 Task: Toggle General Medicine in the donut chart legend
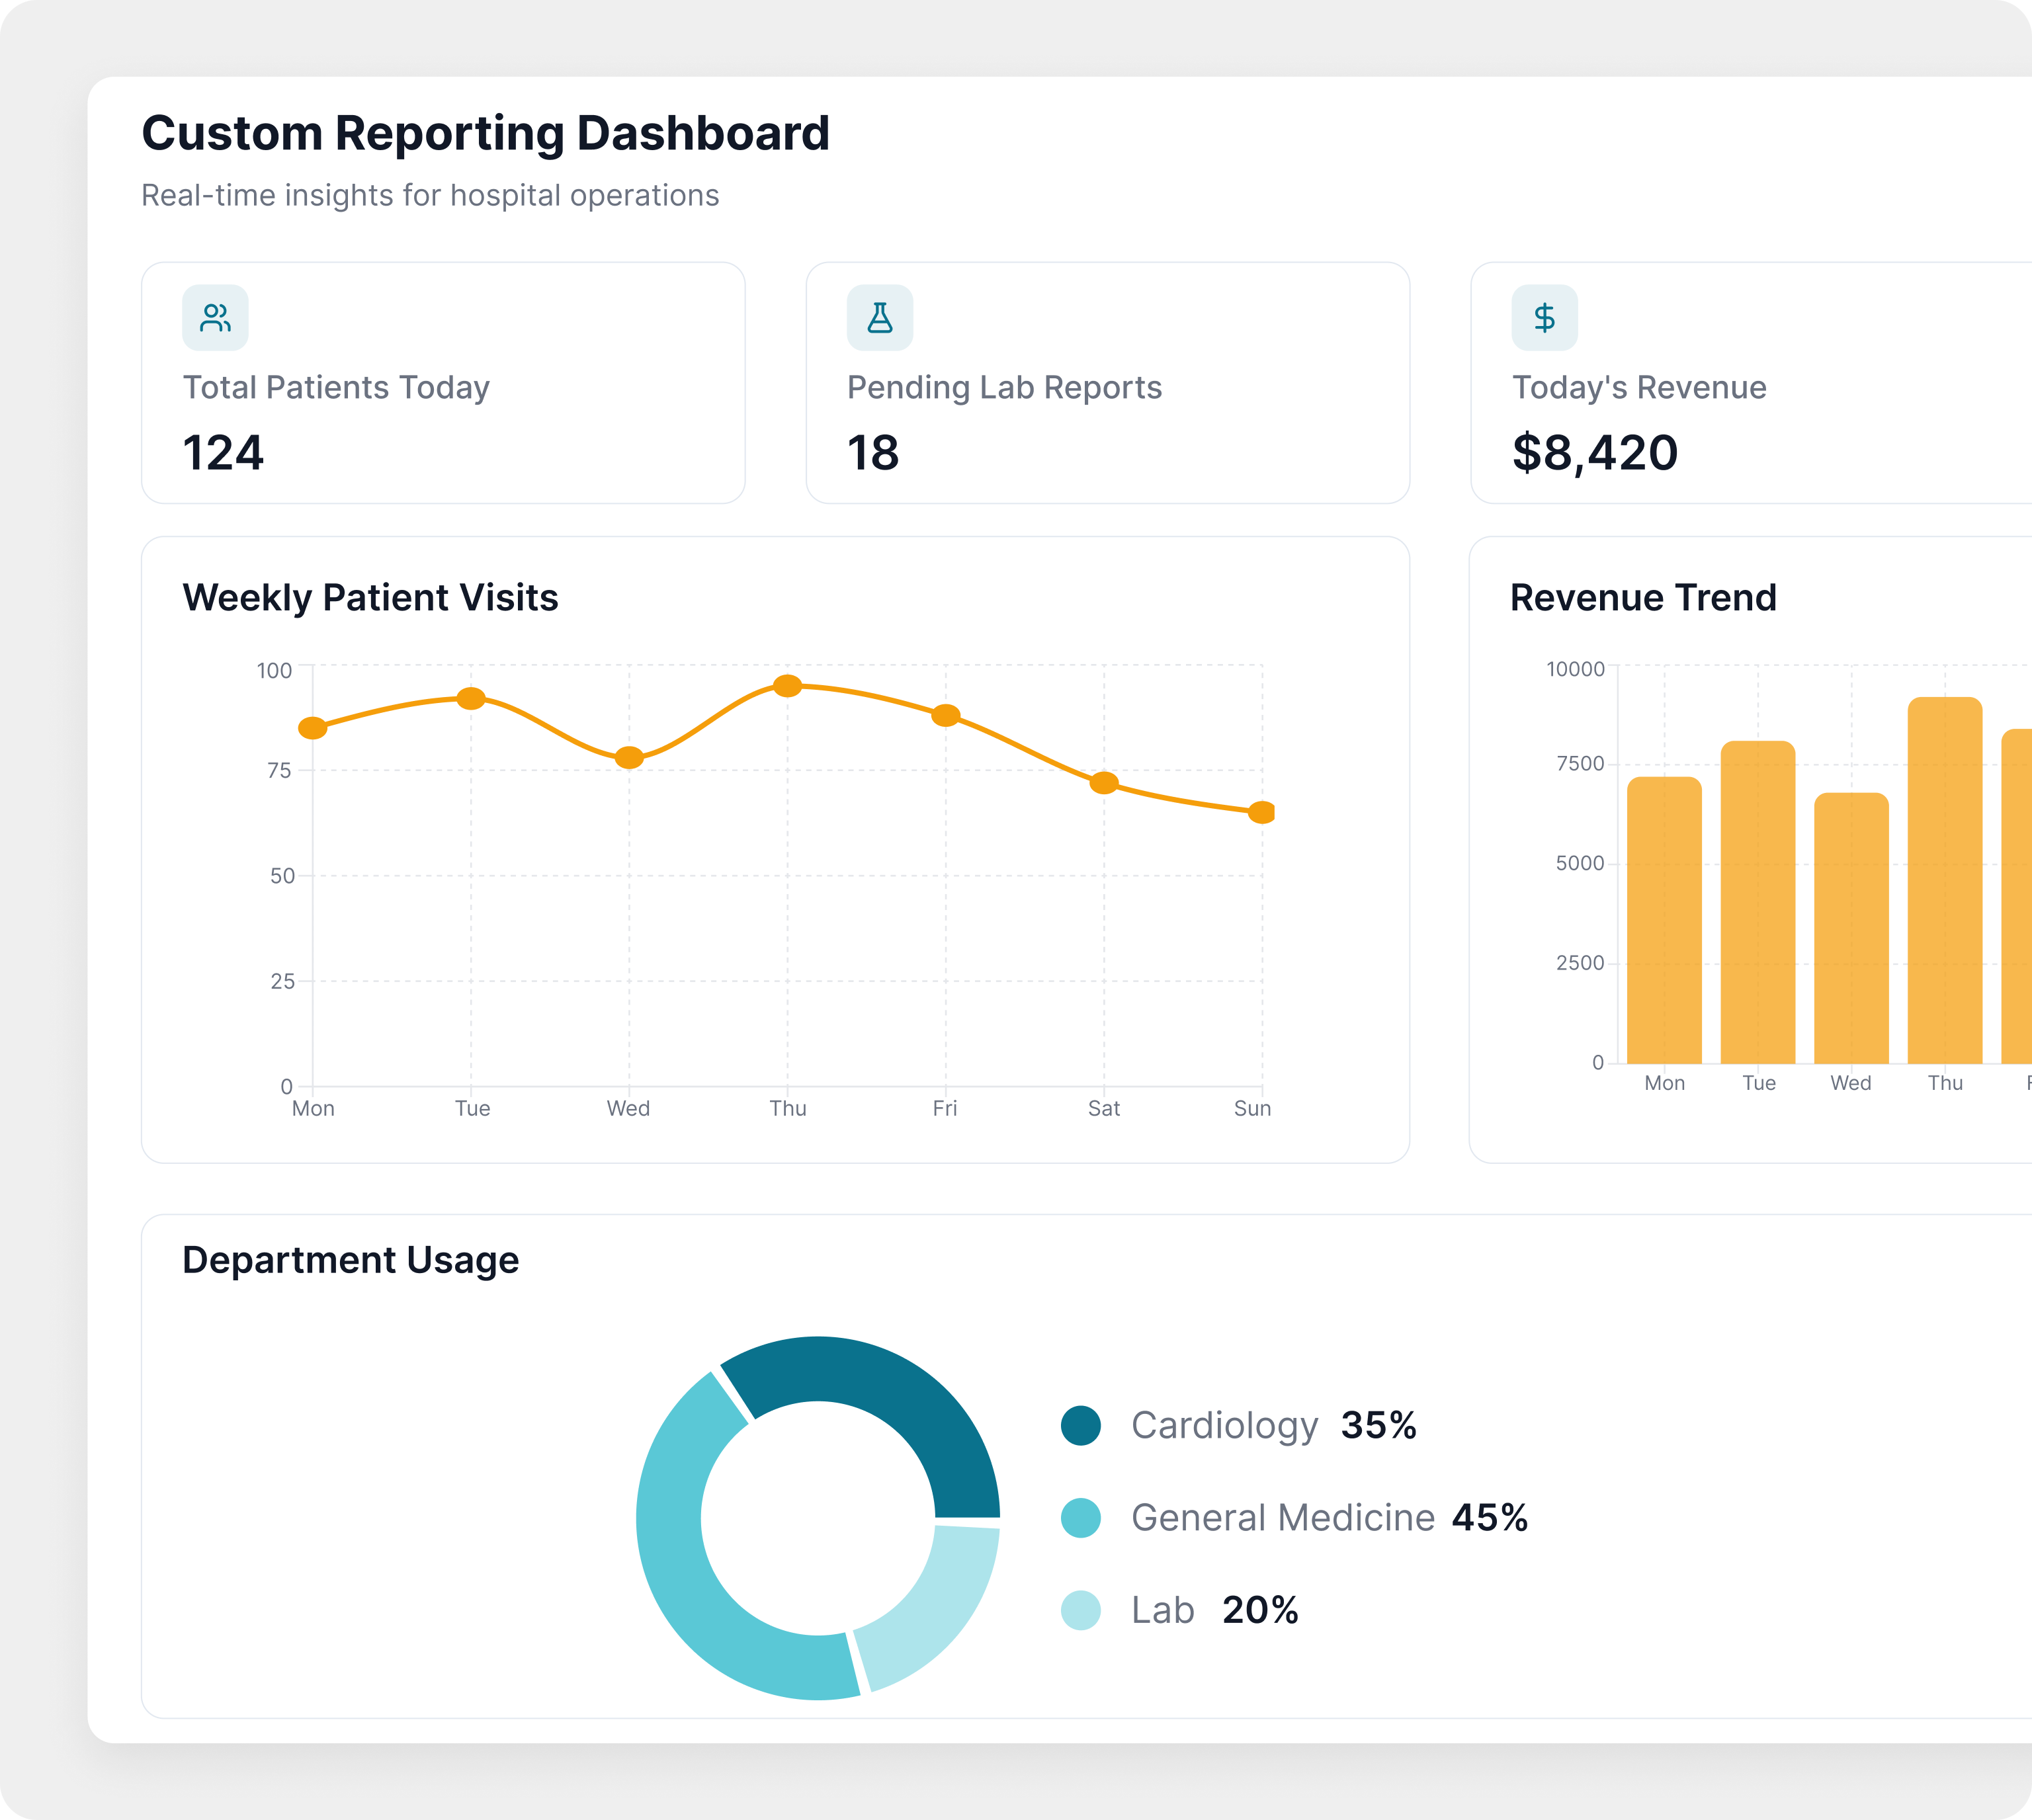tap(1283, 1517)
